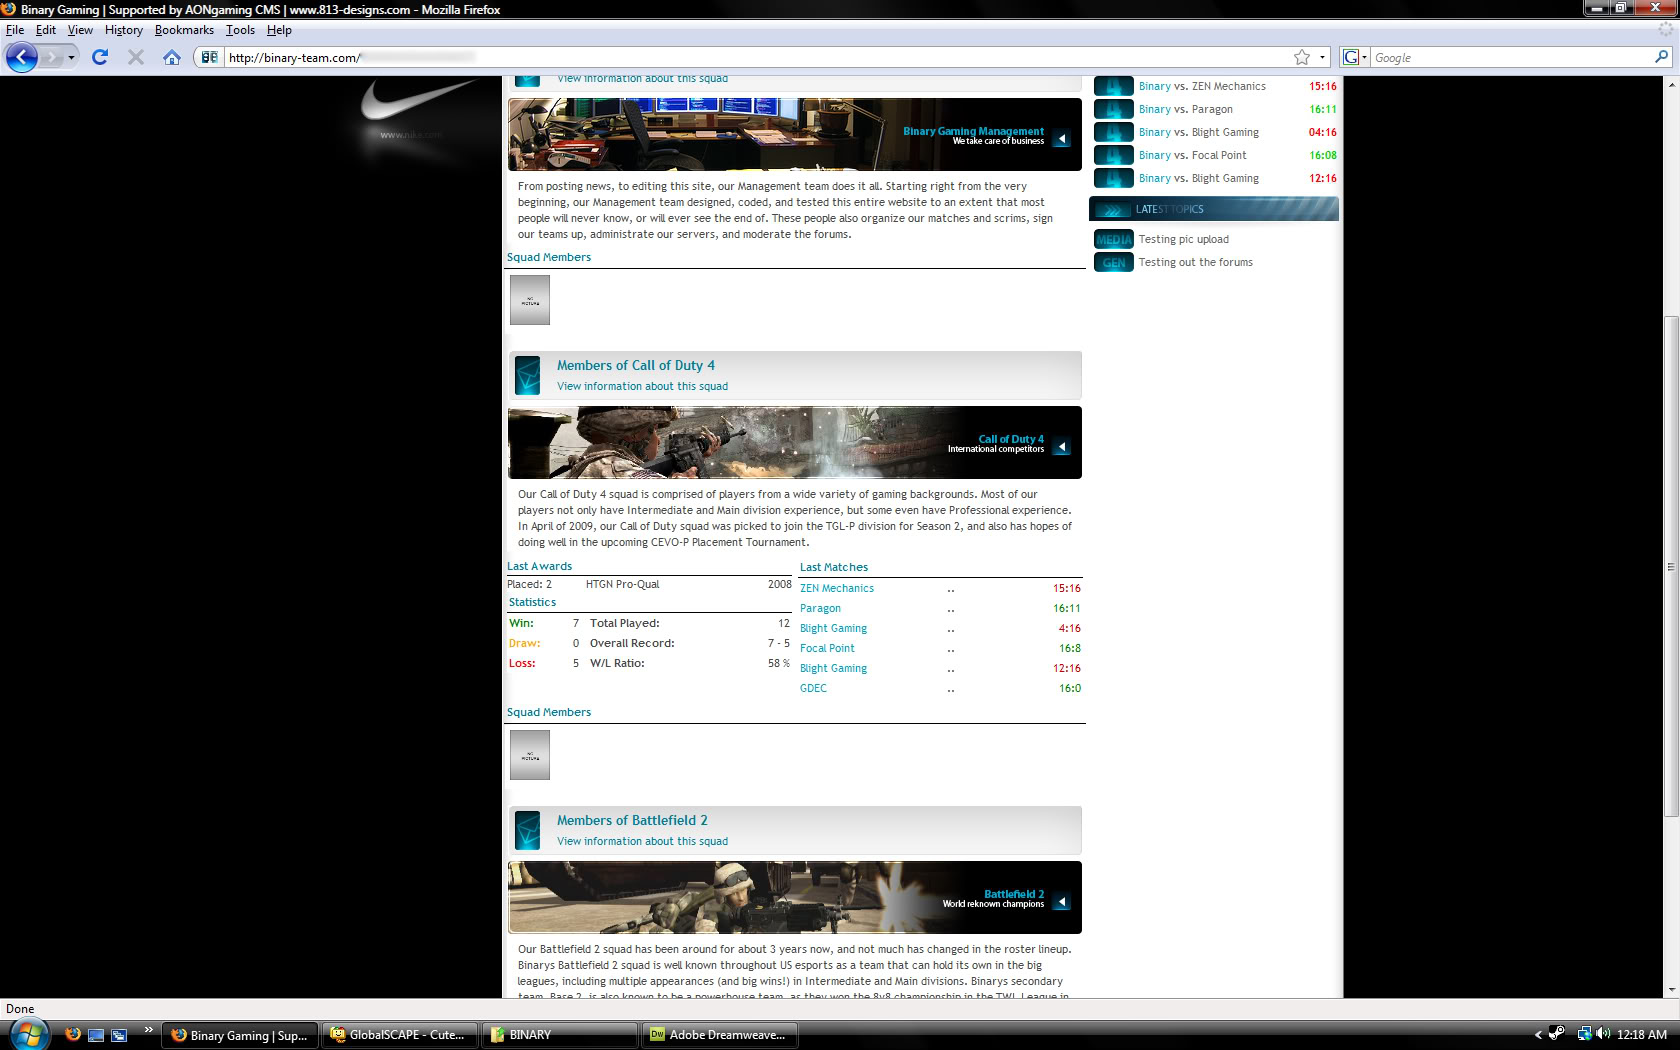Click game icon beside Binary vs. Focal Point

1114,155
